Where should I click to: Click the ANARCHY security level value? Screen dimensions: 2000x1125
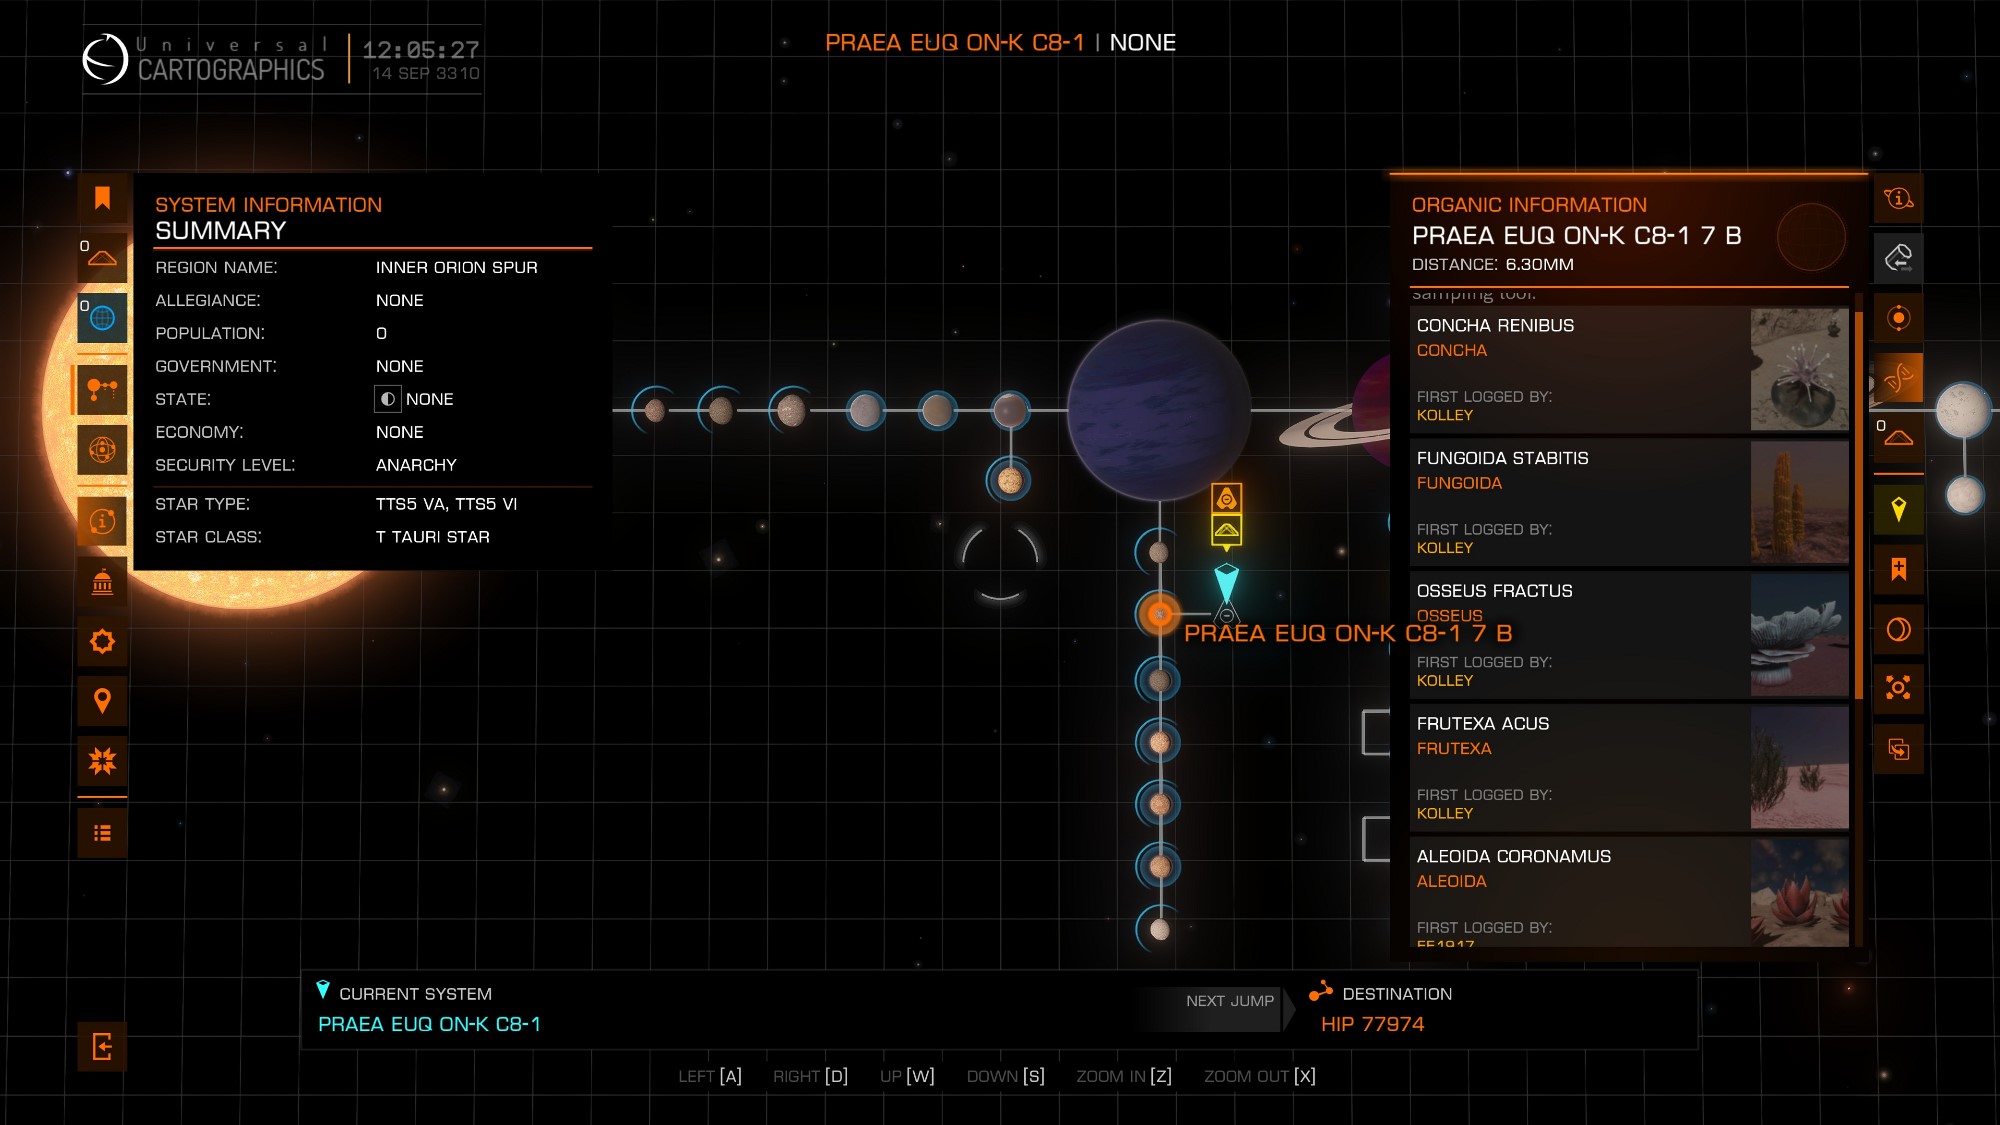click(x=416, y=465)
